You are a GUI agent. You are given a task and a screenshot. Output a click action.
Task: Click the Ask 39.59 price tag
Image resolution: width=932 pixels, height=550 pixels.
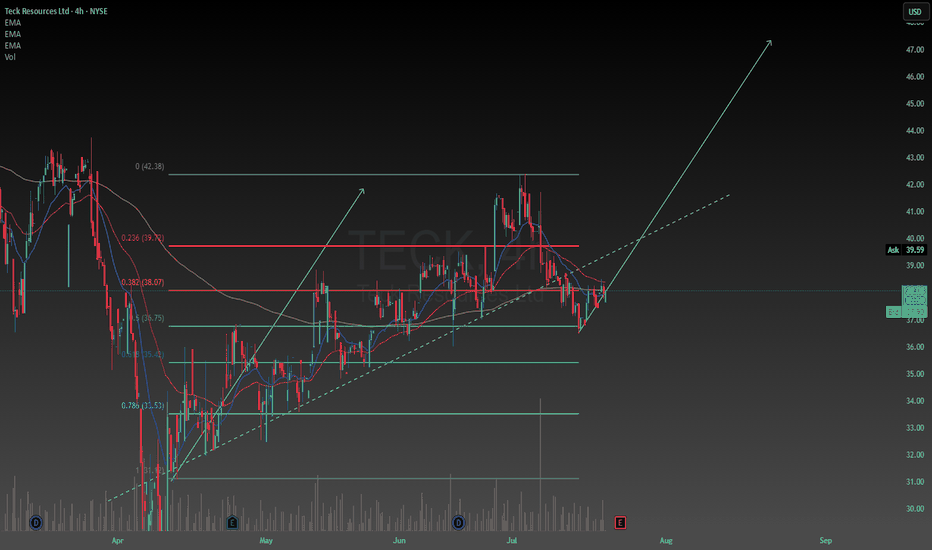click(x=906, y=250)
